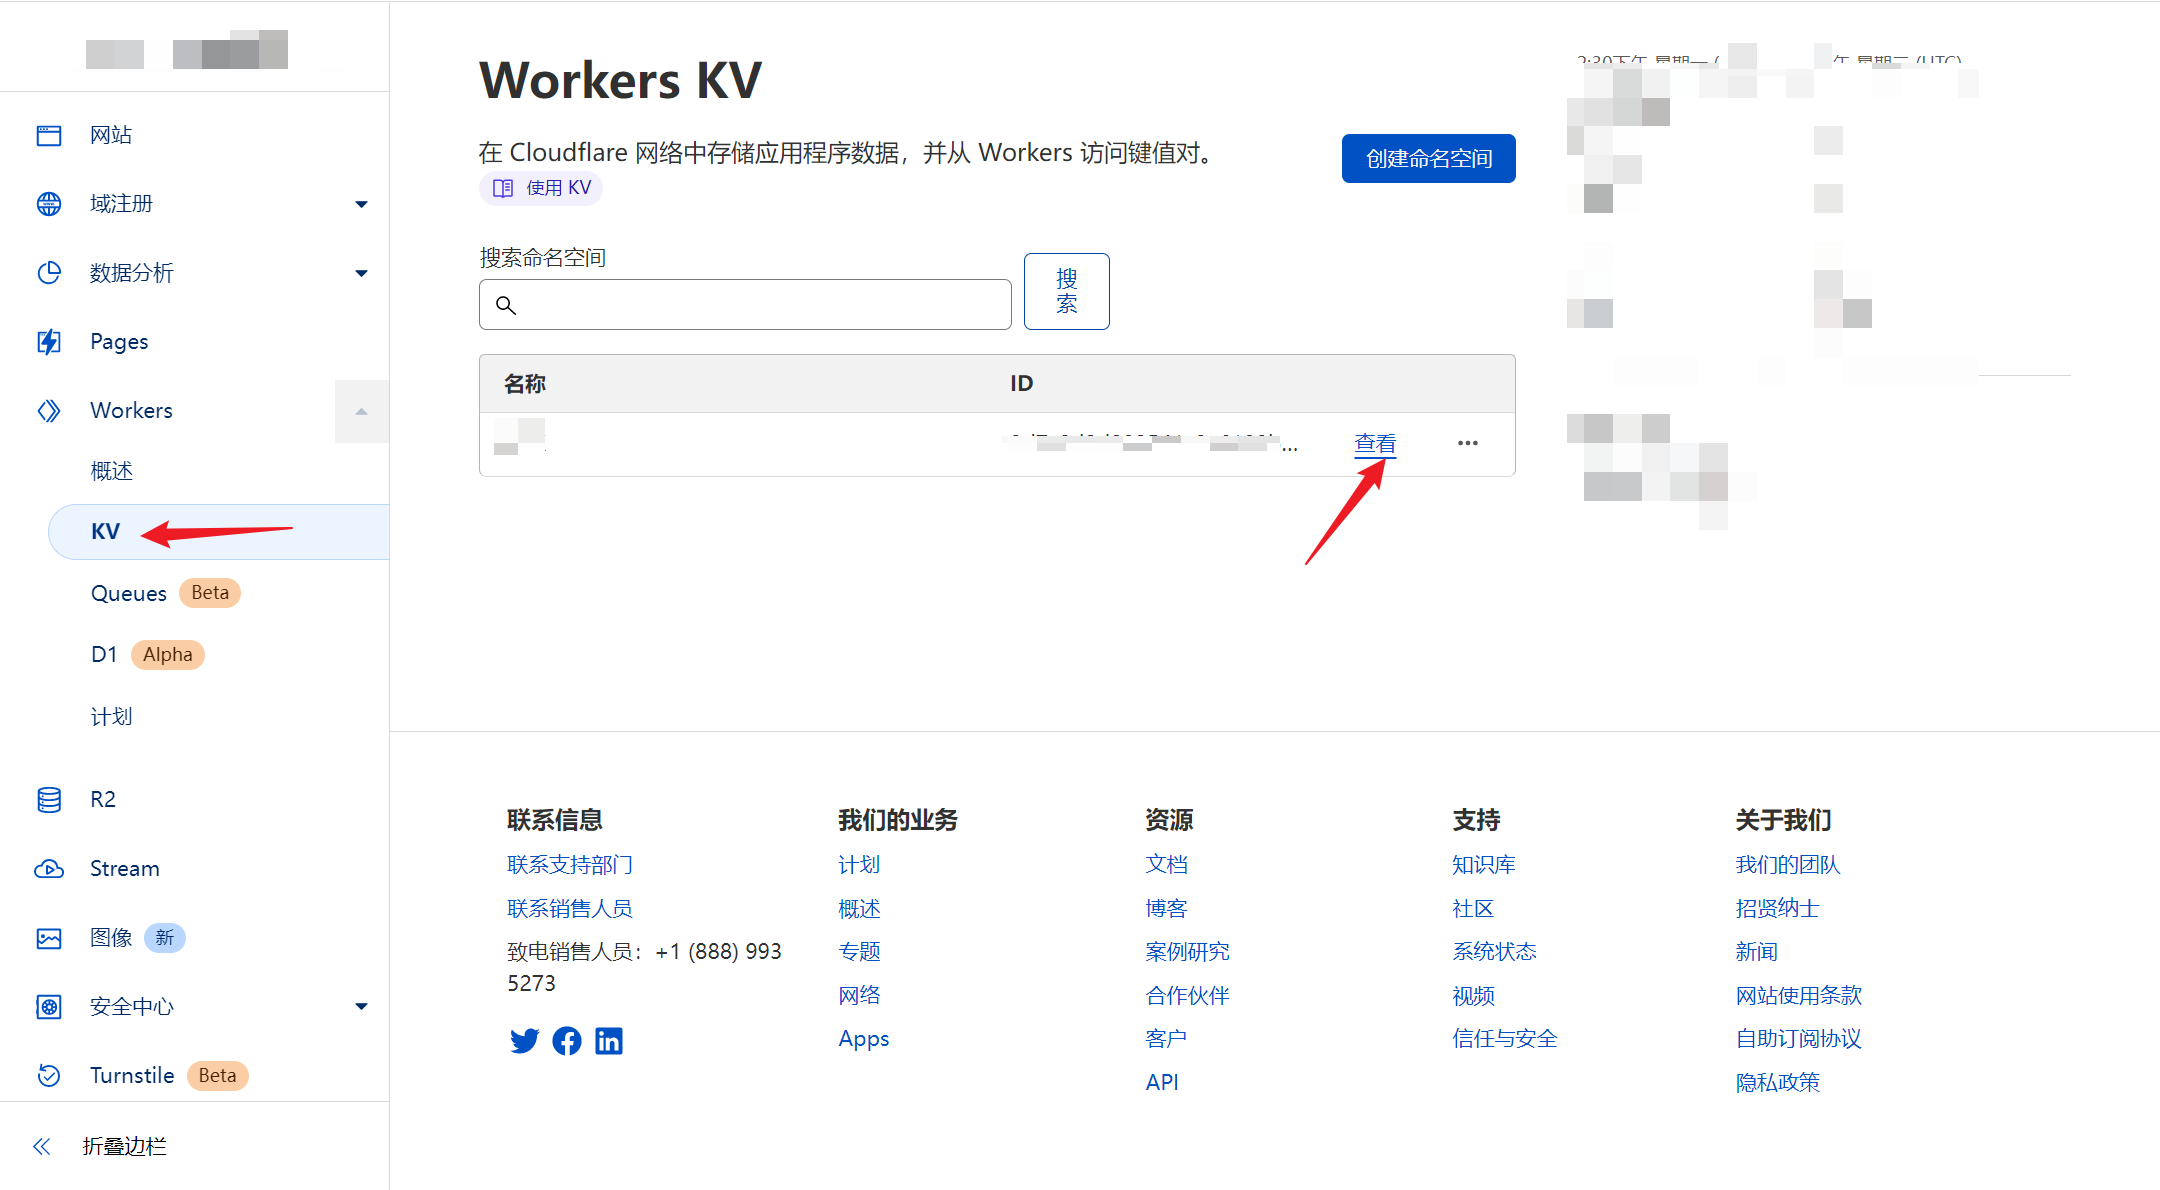2160x1190 pixels.
Task: Click the 查看 link in namespace row
Action: [1375, 443]
